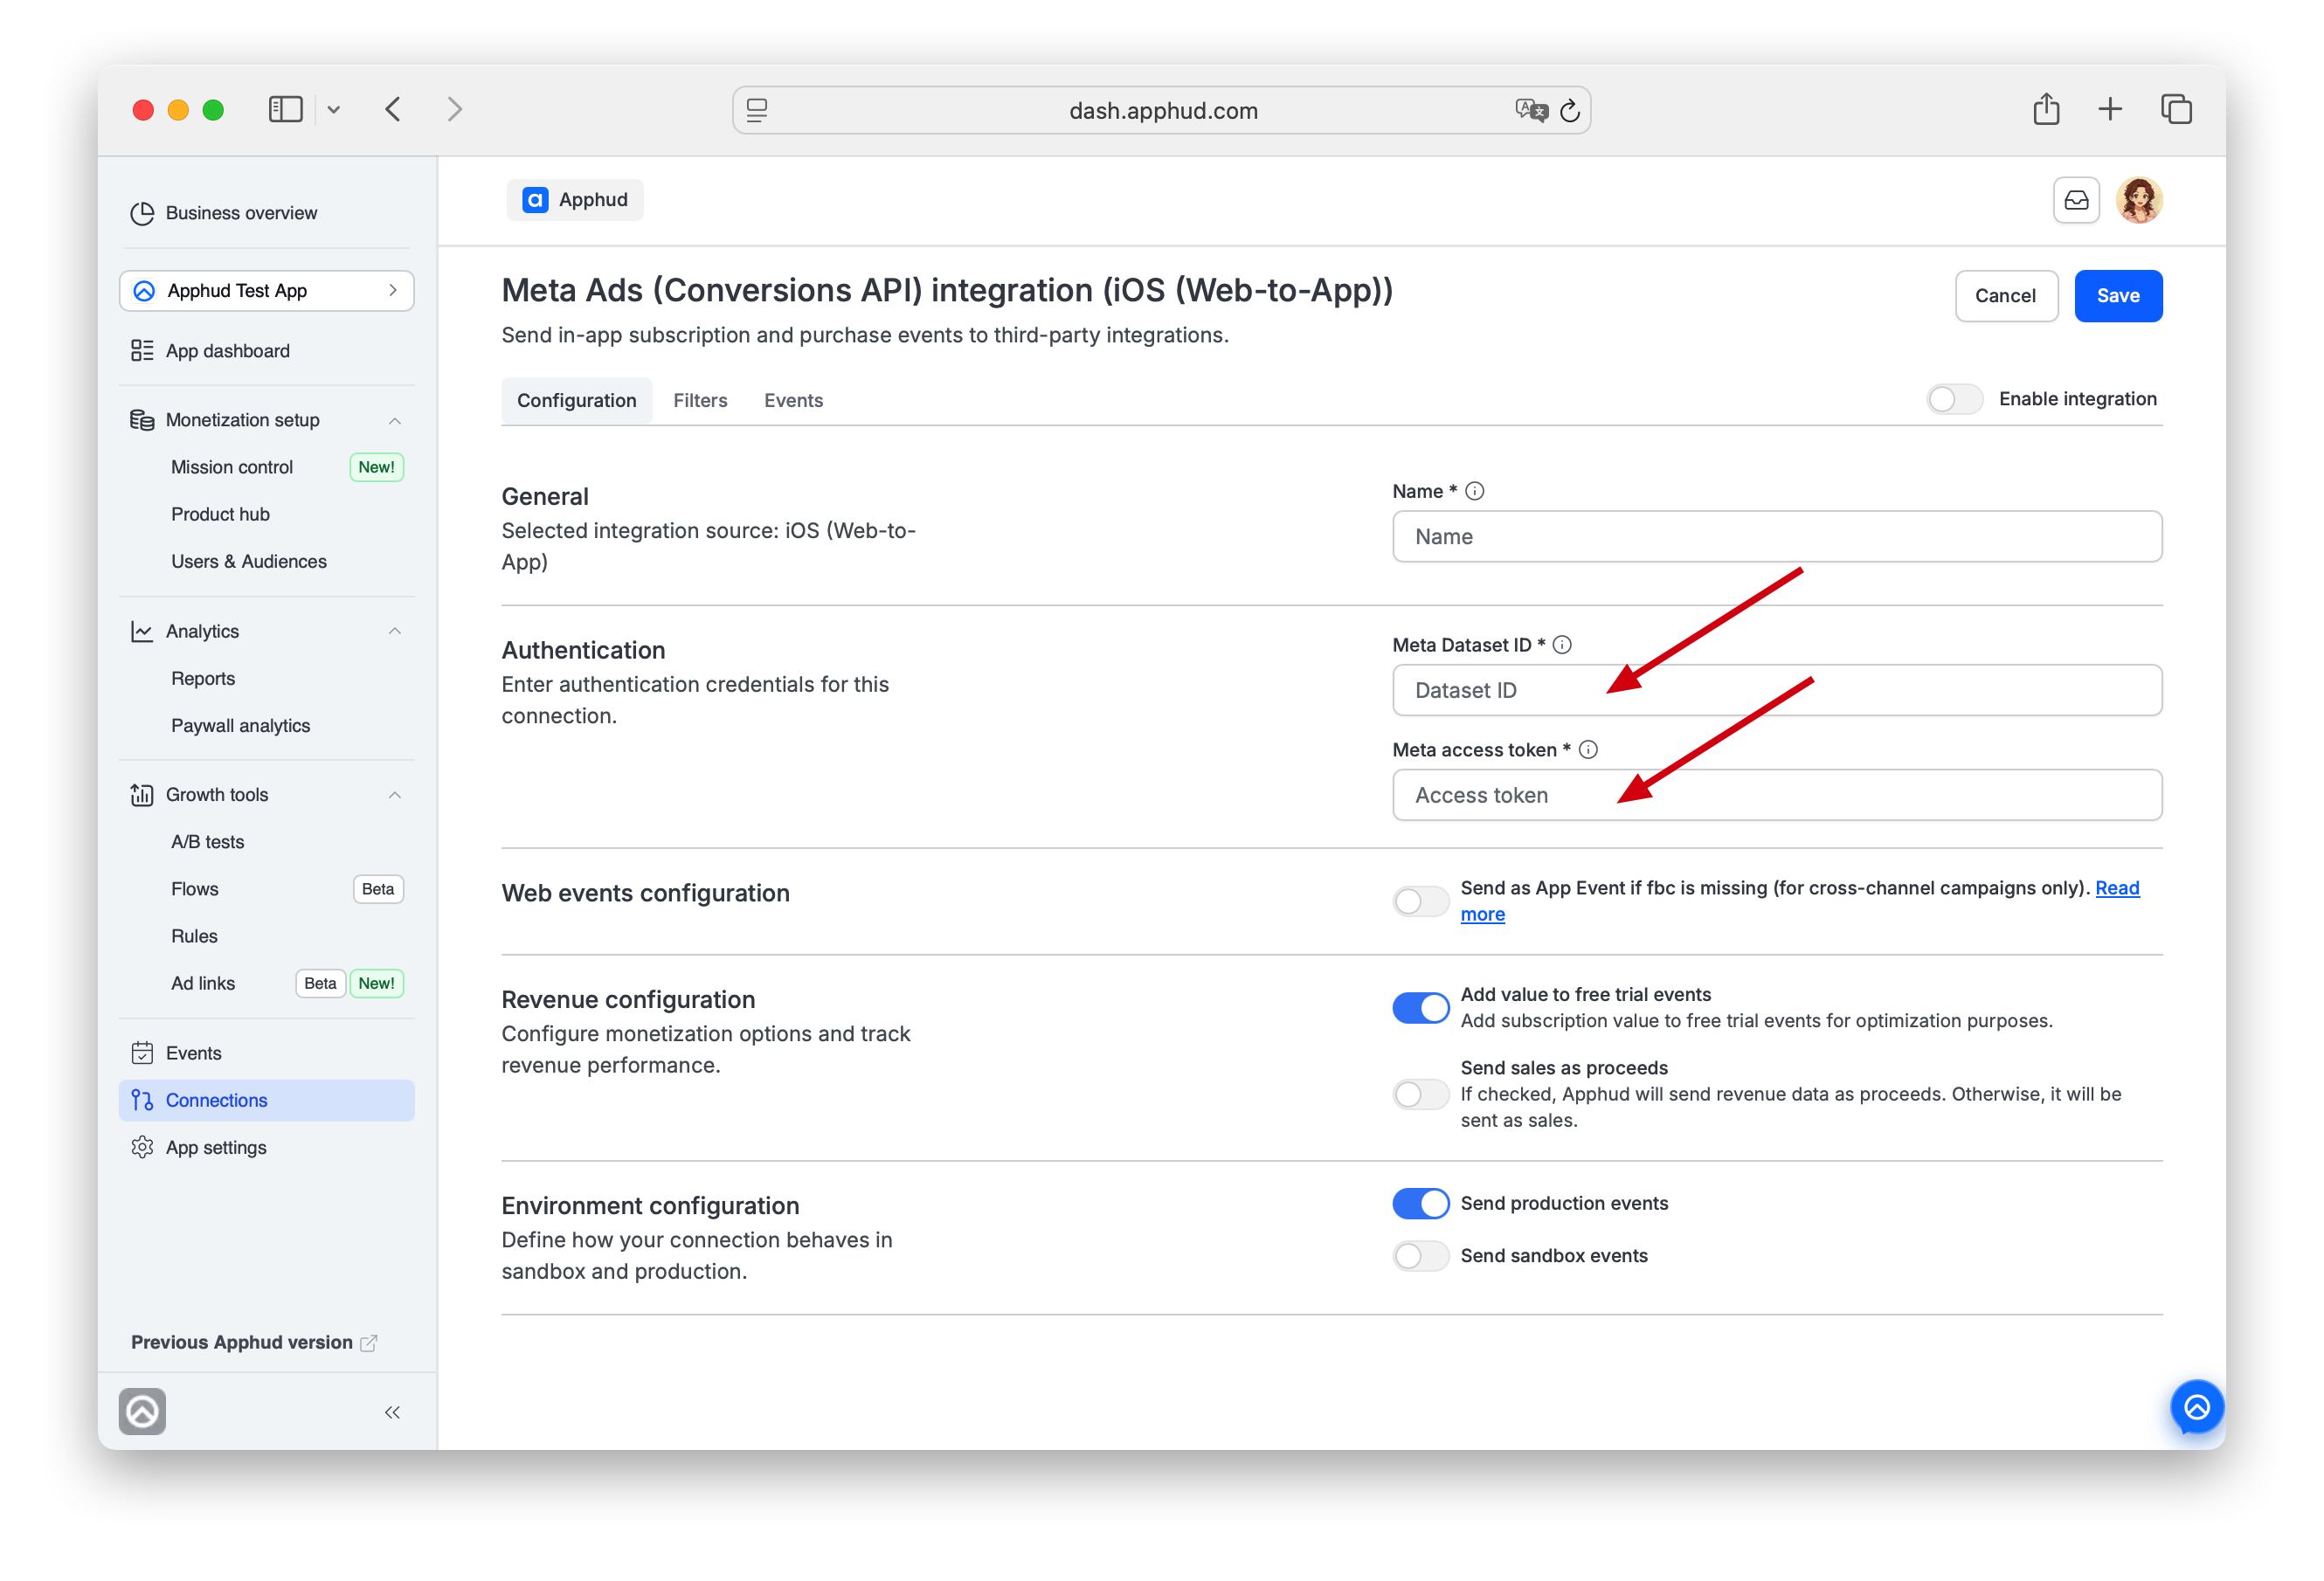Disable Send production events
This screenshot has height=1581, width=2324.
coord(1420,1203)
